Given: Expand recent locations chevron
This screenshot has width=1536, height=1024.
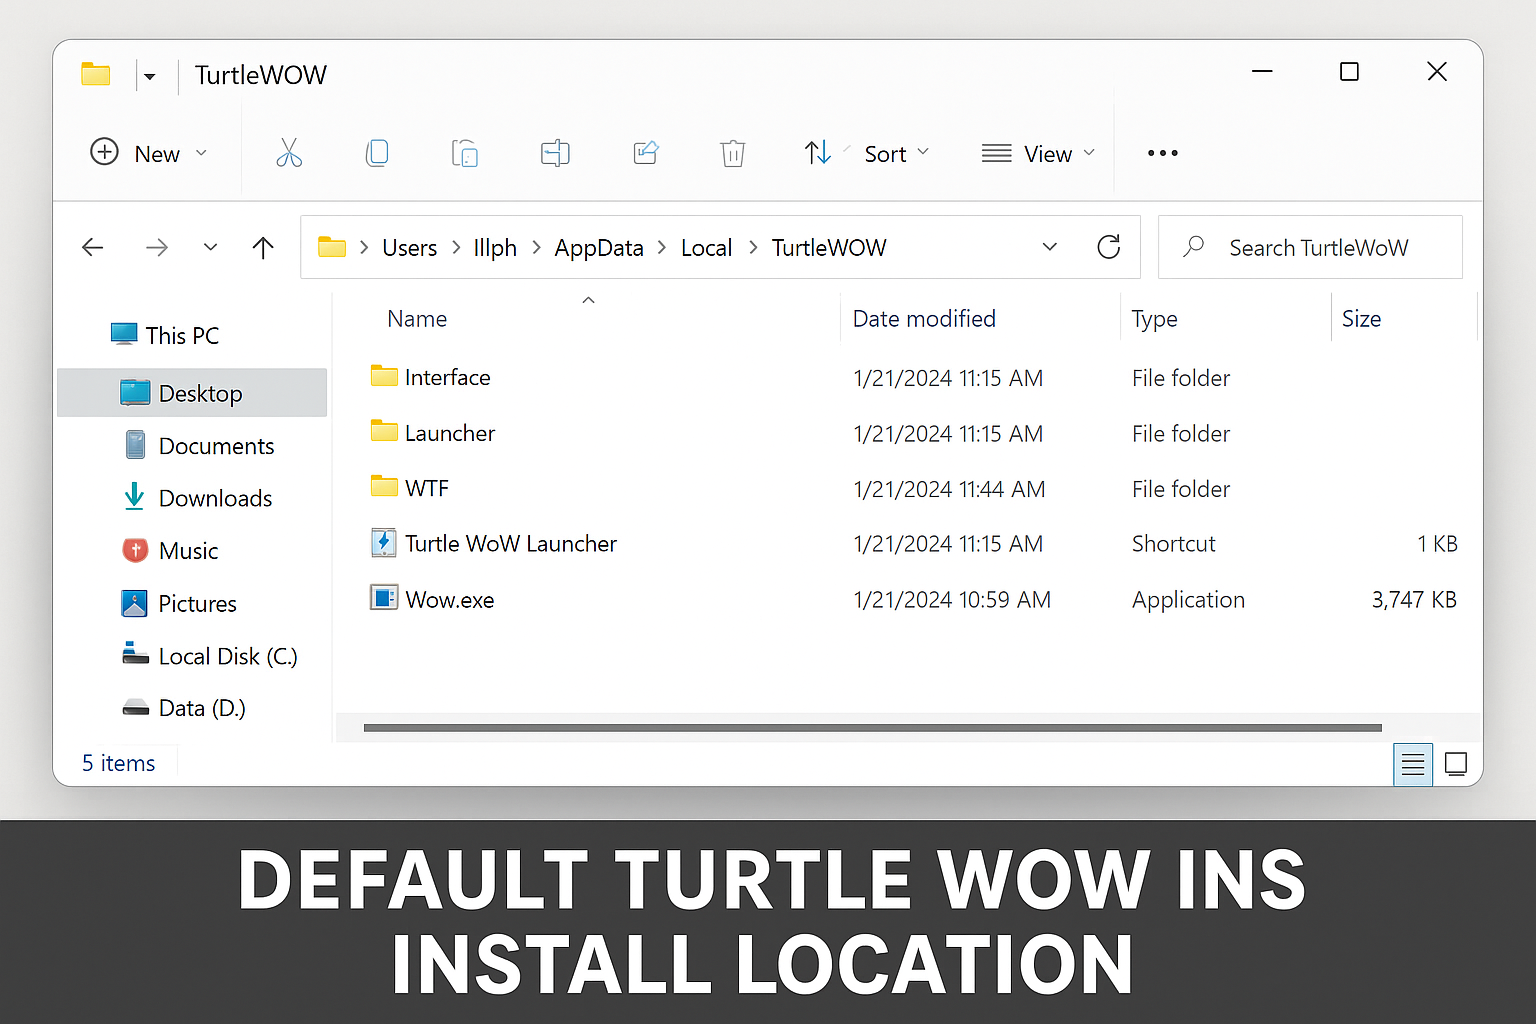Looking at the screenshot, I should pos(210,247).
